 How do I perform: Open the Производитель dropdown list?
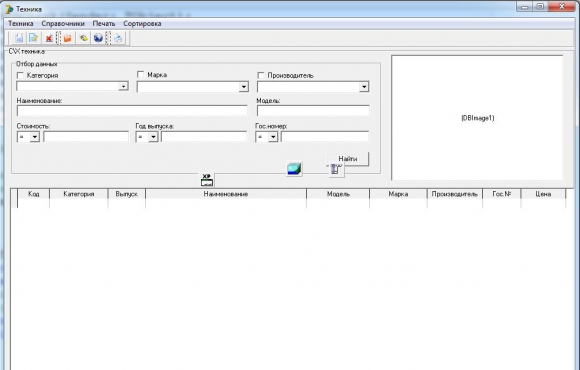coord(364,87)
